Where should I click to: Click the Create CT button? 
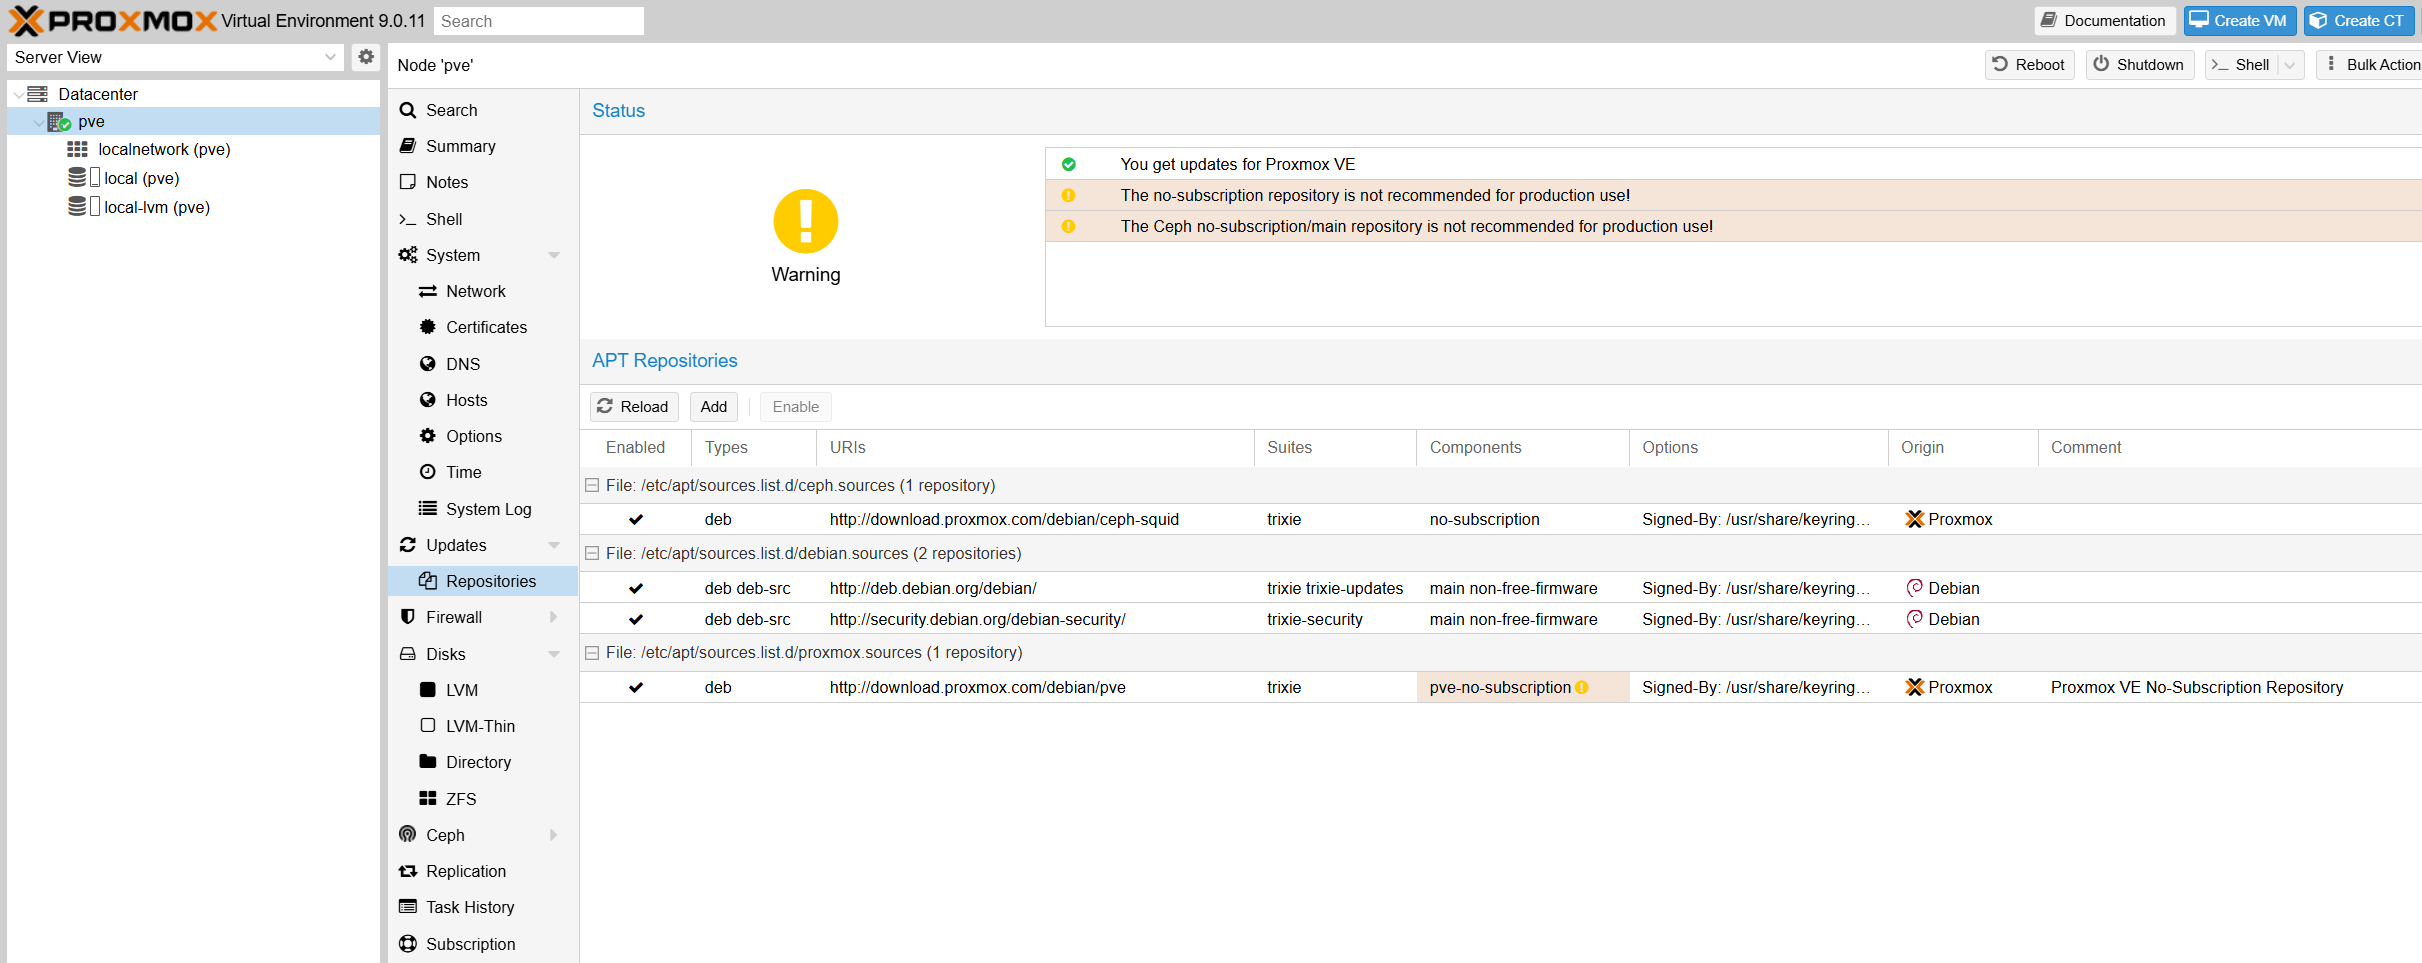(x=2360, y=21)
